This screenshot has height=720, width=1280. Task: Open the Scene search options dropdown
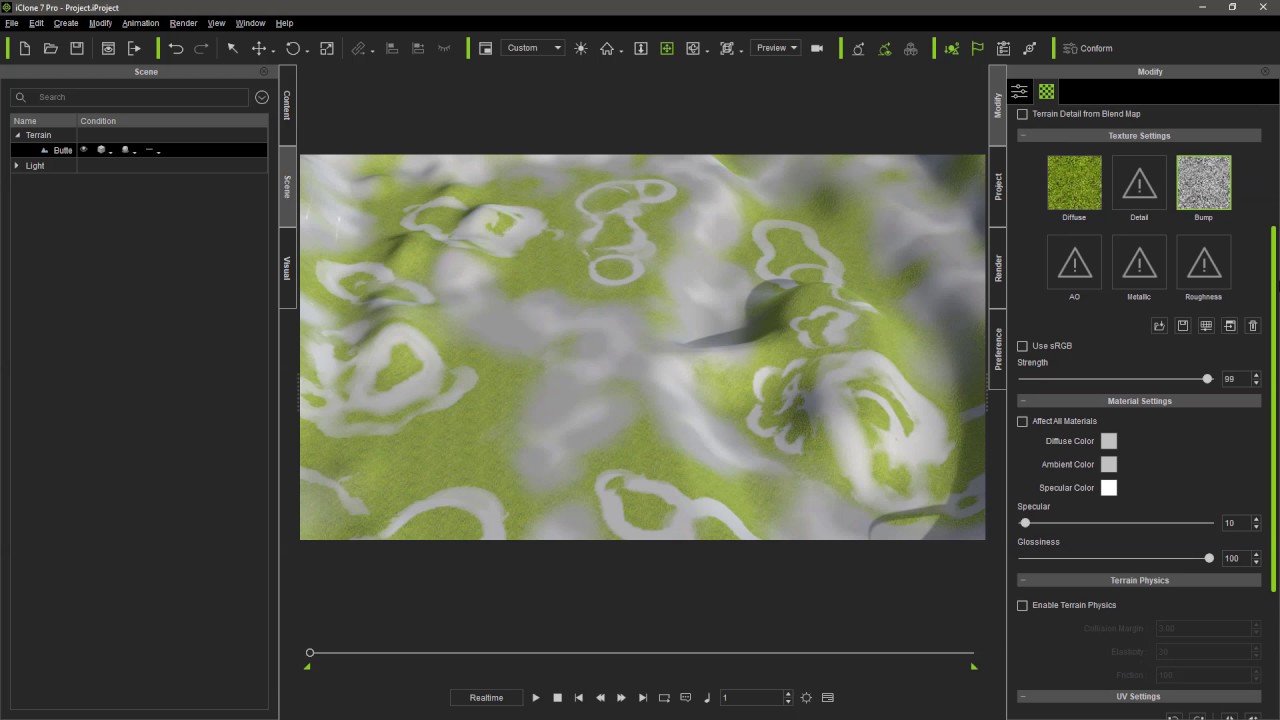(262, 97)
